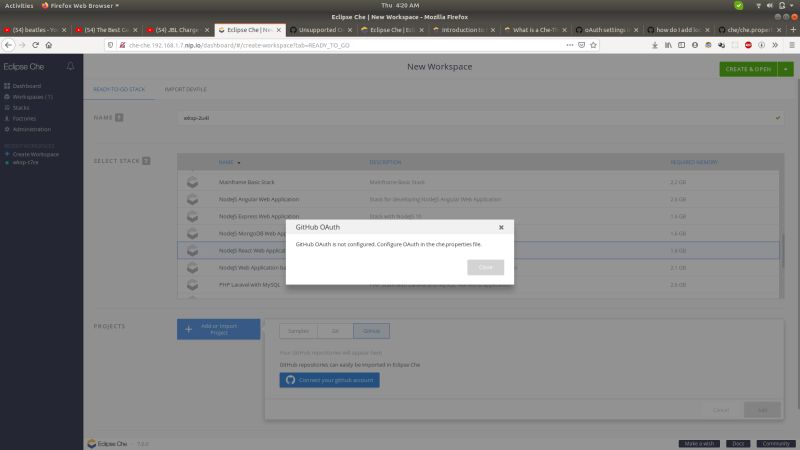
Task: Click the Close button in OAuth dialog
Action: click(485, 267)
